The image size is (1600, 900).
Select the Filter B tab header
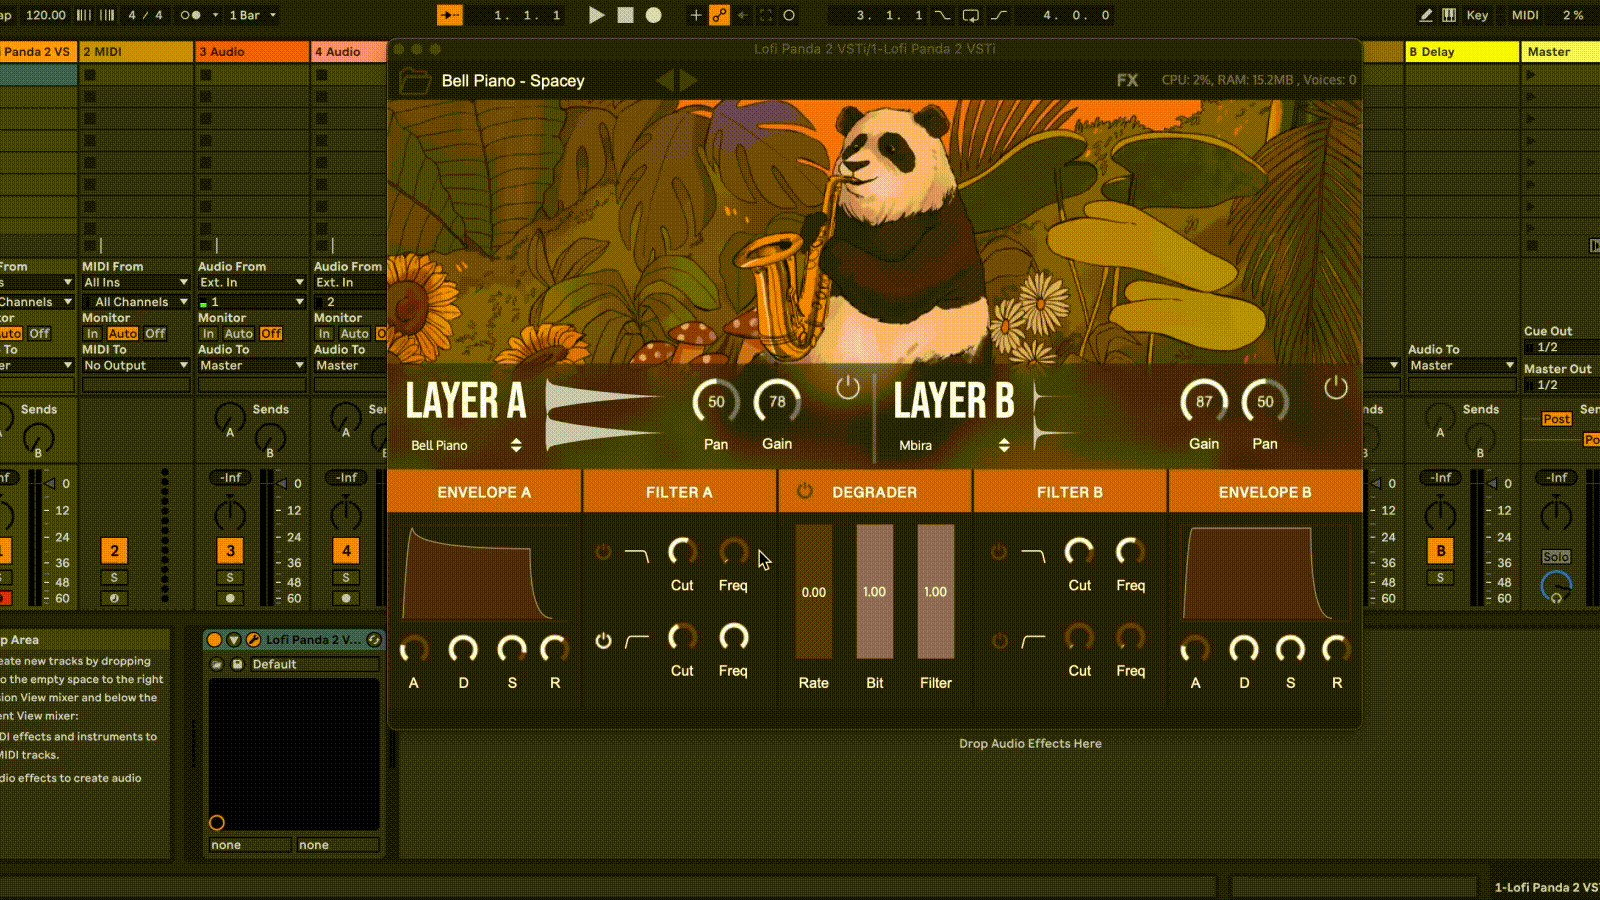tap(1069, 492)
